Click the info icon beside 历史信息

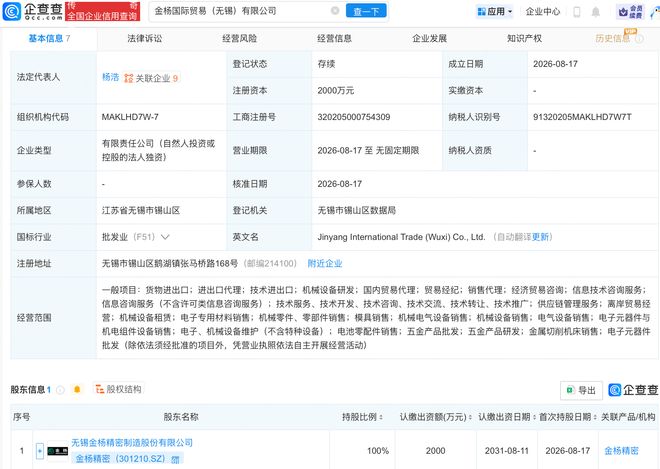point(639,39)
